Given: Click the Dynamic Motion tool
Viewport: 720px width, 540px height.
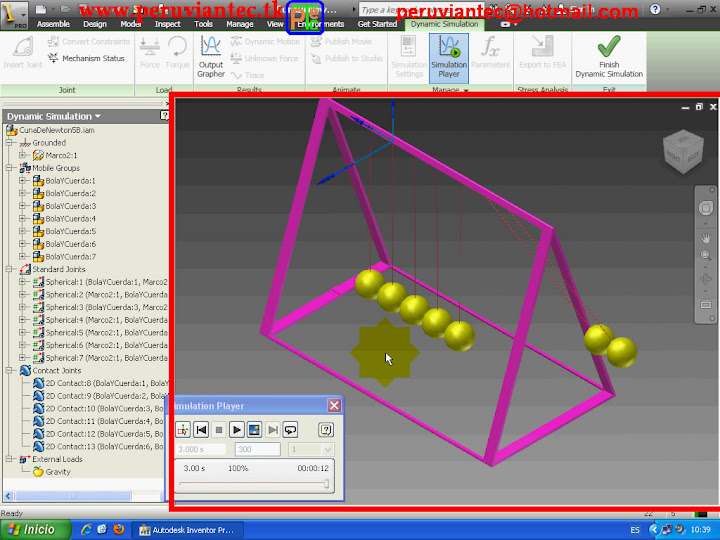Looking at the screenshot, I should pos(265,41).
